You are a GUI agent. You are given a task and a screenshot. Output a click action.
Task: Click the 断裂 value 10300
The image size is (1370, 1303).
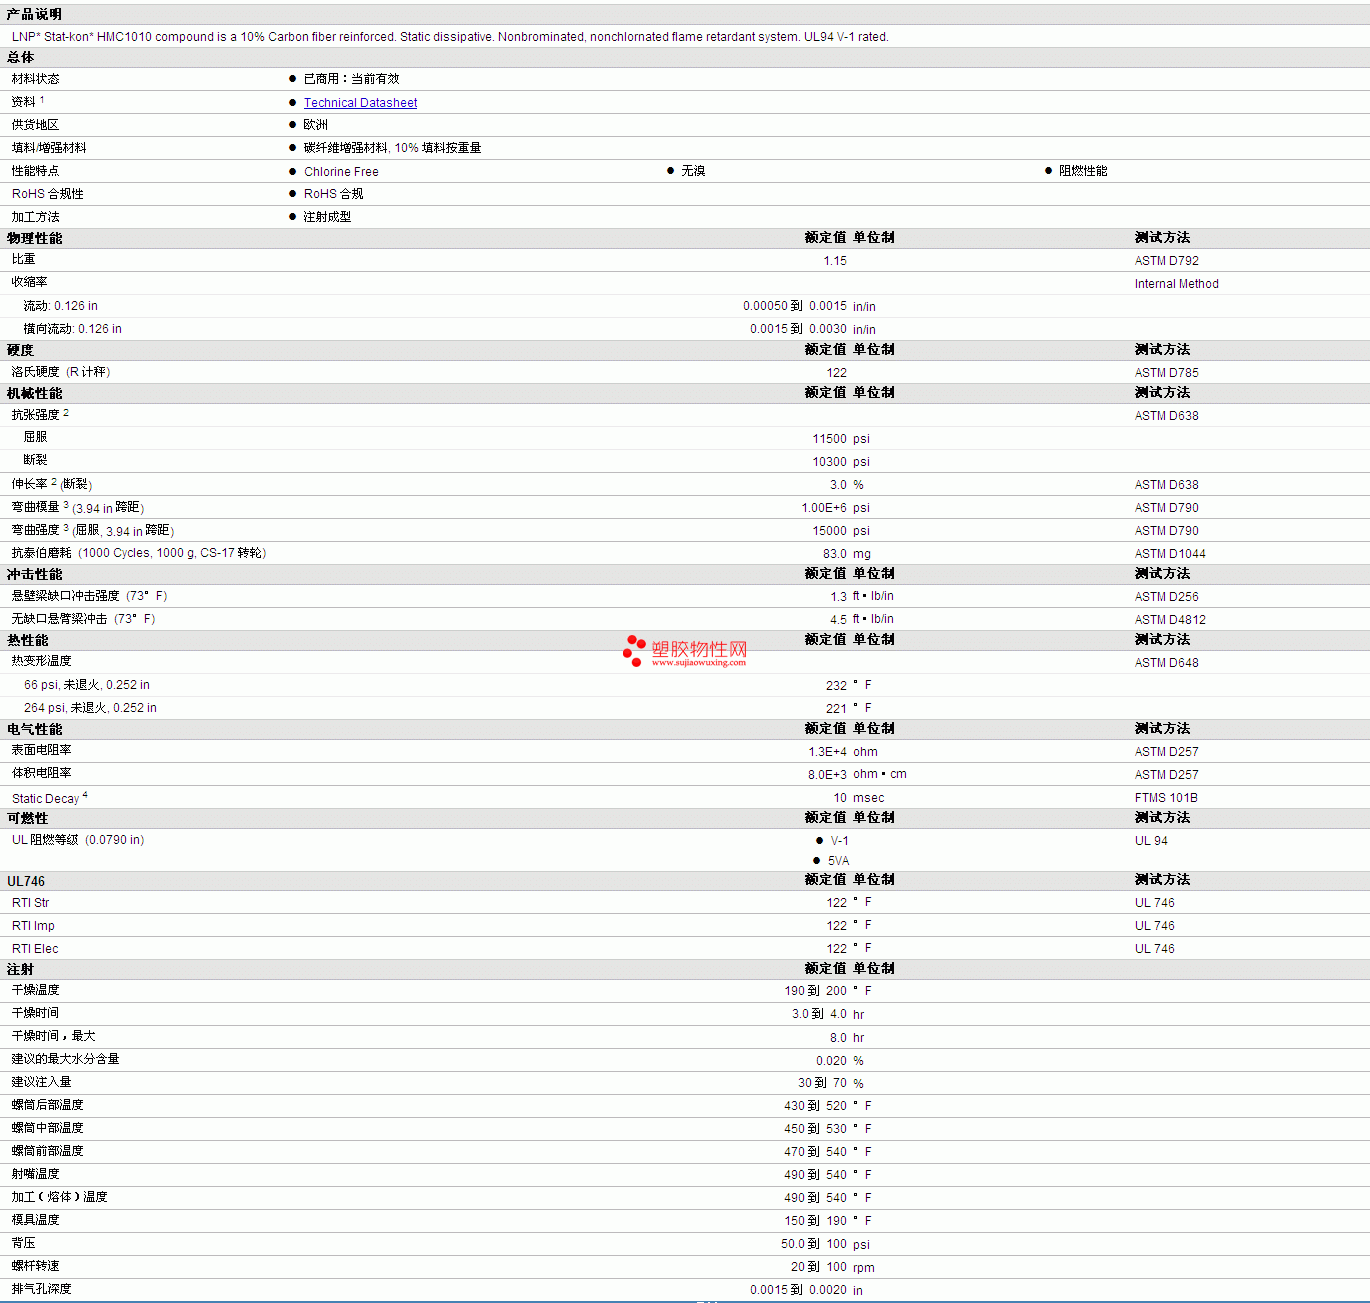(x=829, y=462)
